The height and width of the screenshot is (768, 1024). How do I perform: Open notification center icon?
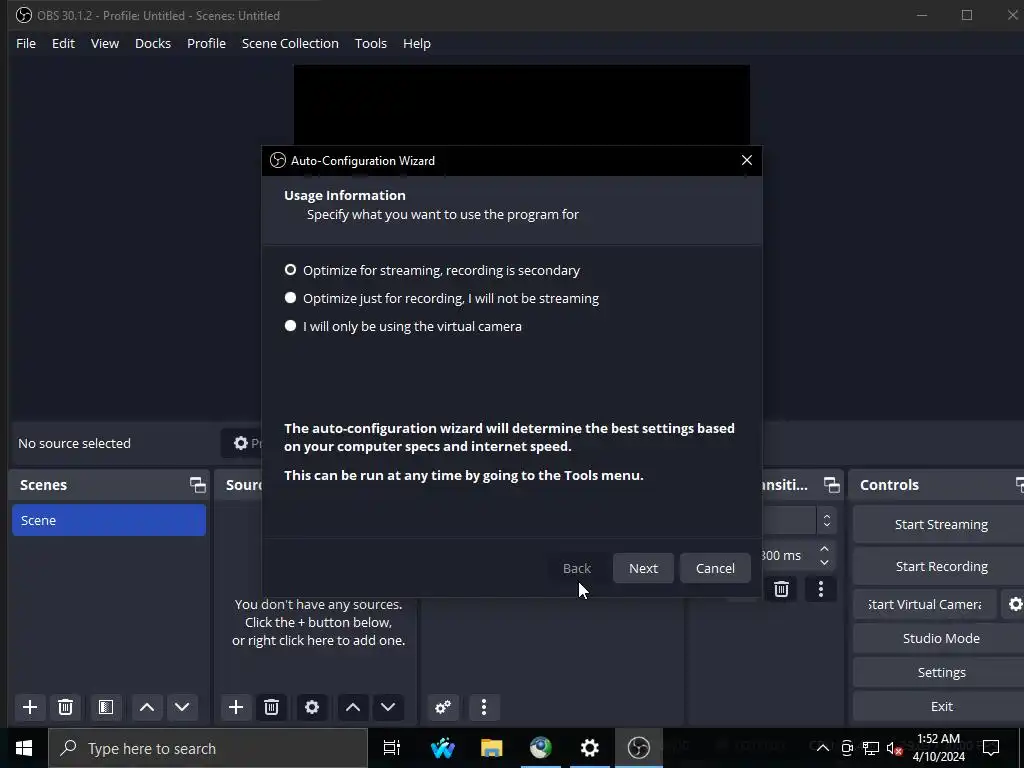(991, 748)
